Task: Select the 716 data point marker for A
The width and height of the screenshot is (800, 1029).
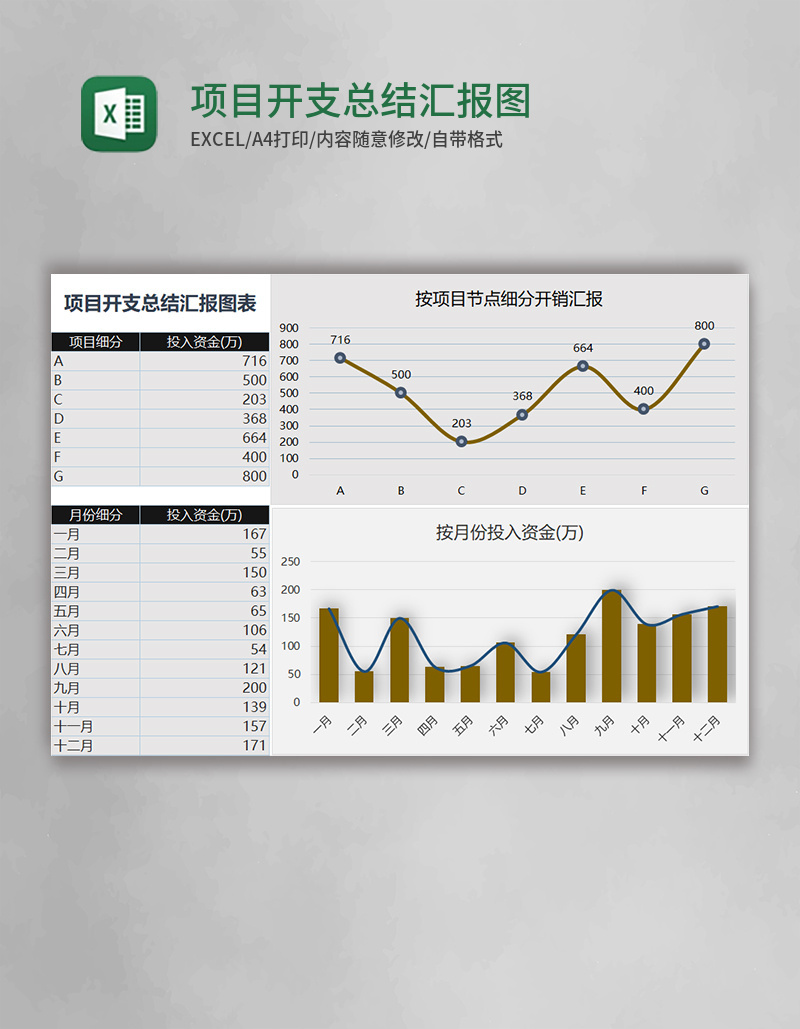Action: pyautogui.click(x=341, y=356)
